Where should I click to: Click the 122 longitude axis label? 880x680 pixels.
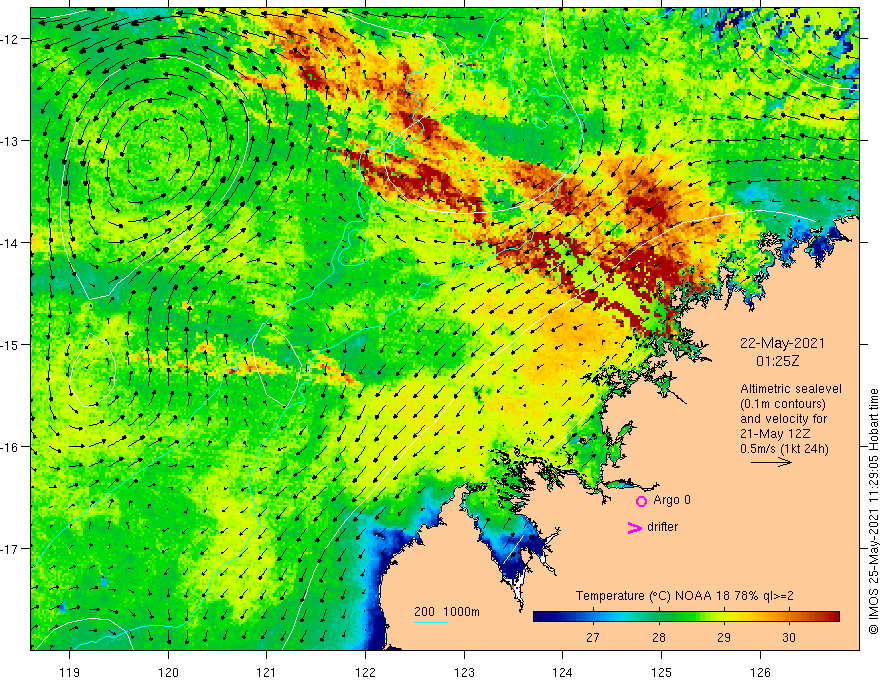coord(365,672)
